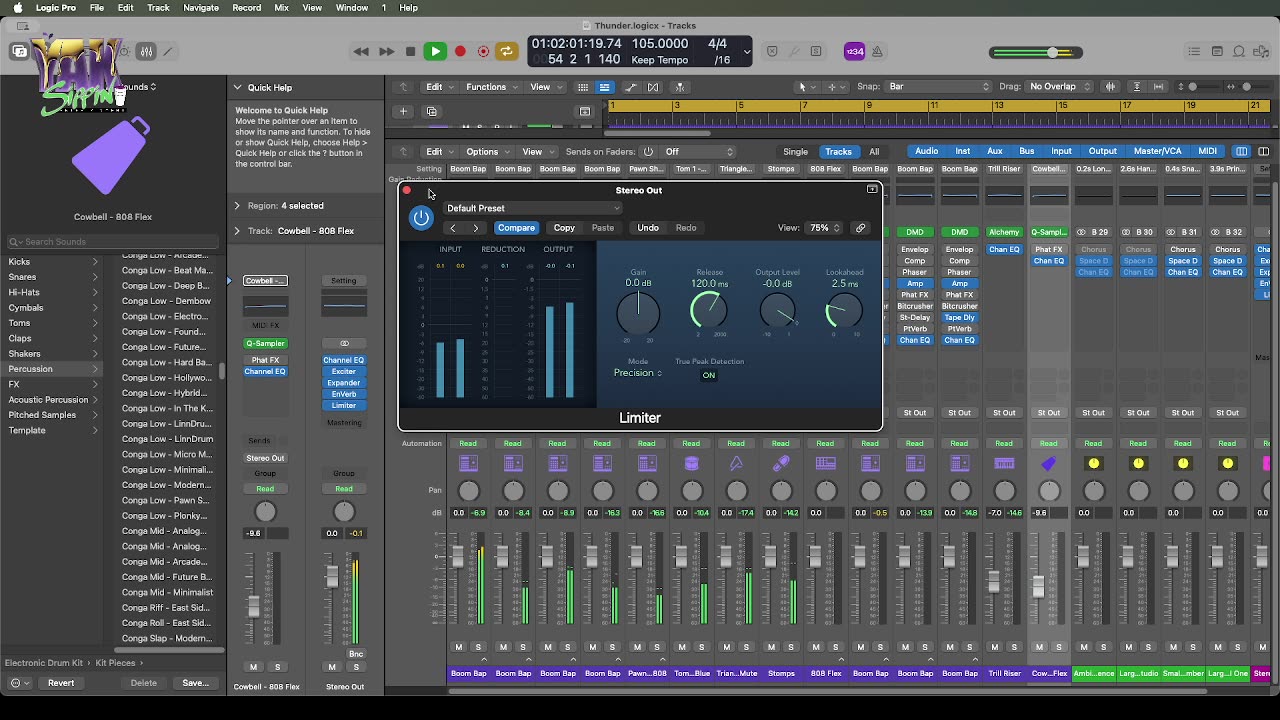Click the Limiter link chain icon
Viewport: 1280px width, 720px height.
click(860, 228)
